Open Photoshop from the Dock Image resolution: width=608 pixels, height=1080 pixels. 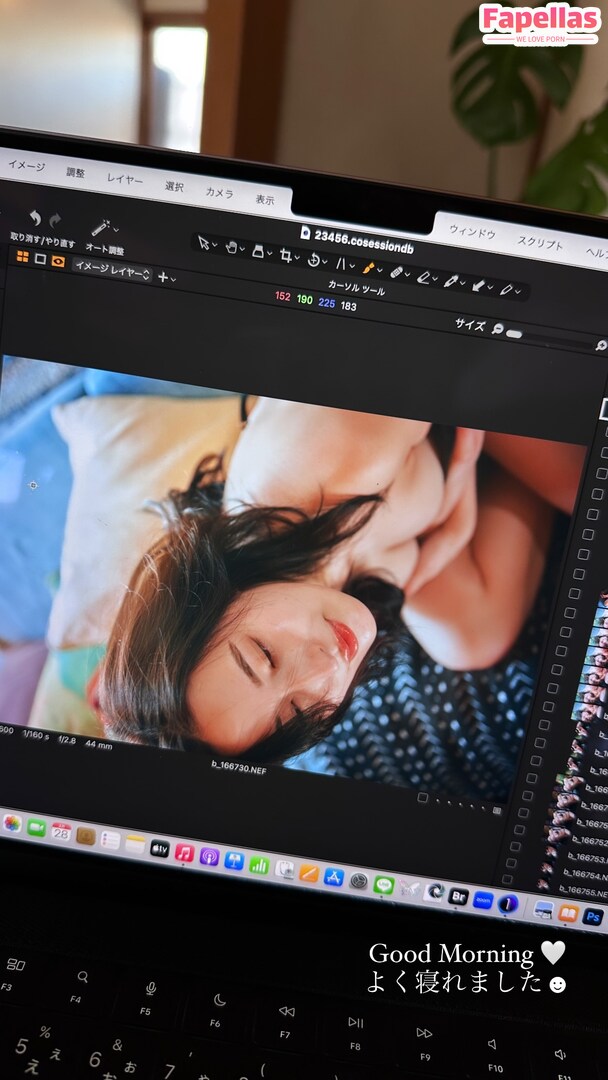593,916
